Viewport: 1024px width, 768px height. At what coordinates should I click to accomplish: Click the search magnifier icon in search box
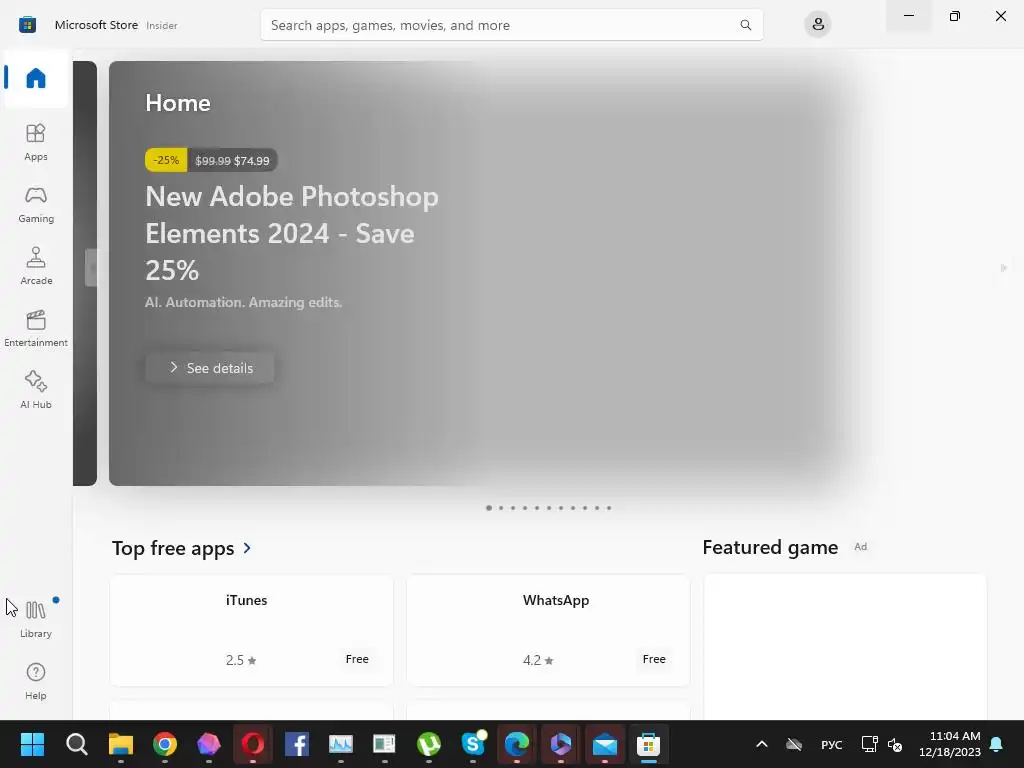point(745,25)
